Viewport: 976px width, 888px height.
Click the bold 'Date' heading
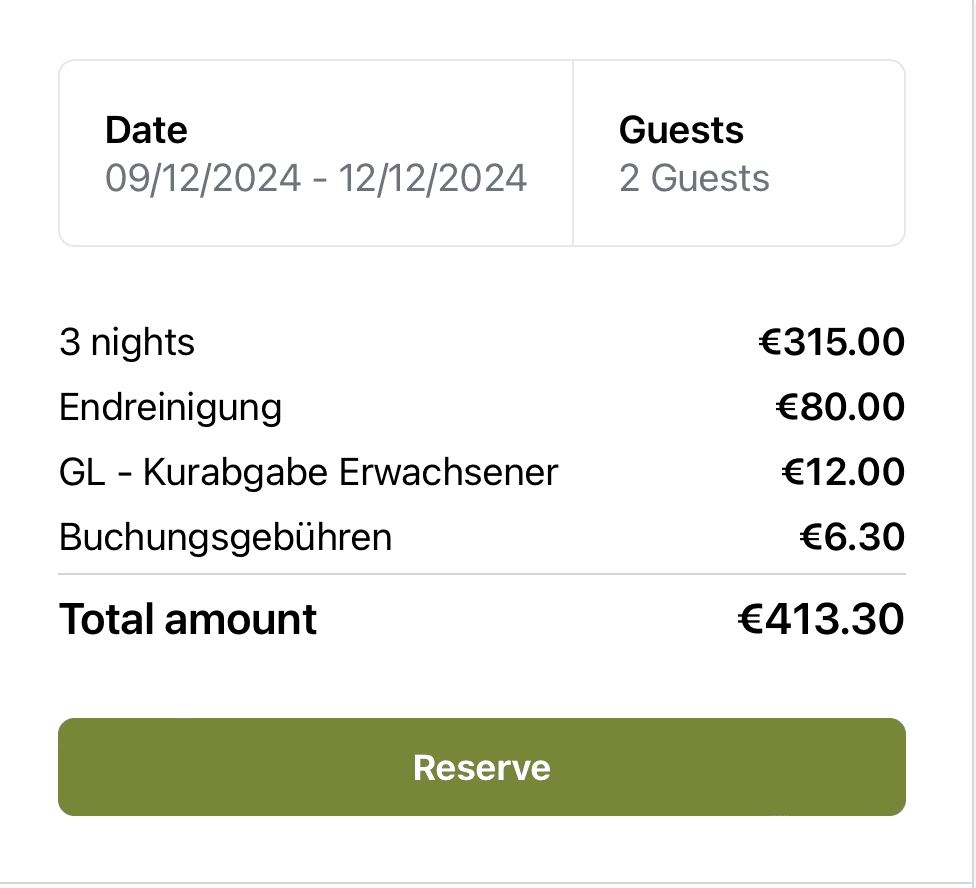(x=146, y=130)
